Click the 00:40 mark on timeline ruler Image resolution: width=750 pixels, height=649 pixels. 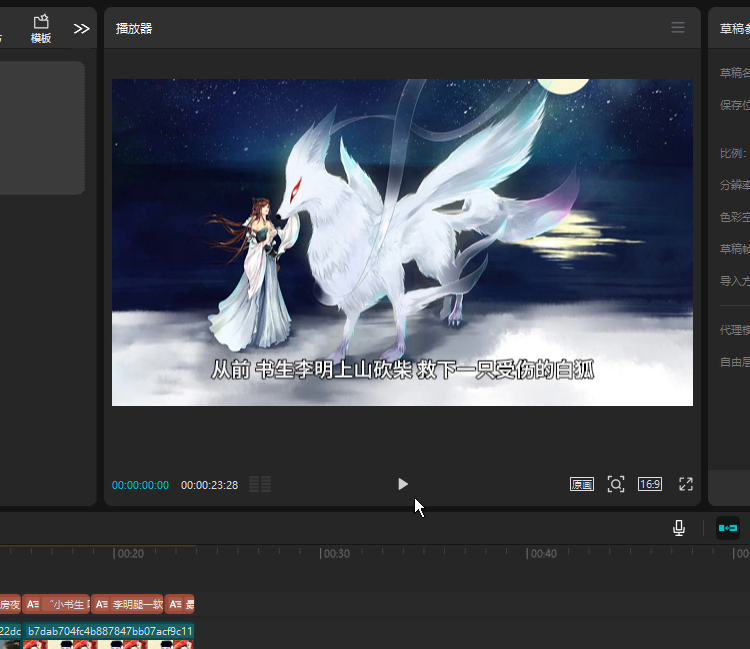pos(542,554)
